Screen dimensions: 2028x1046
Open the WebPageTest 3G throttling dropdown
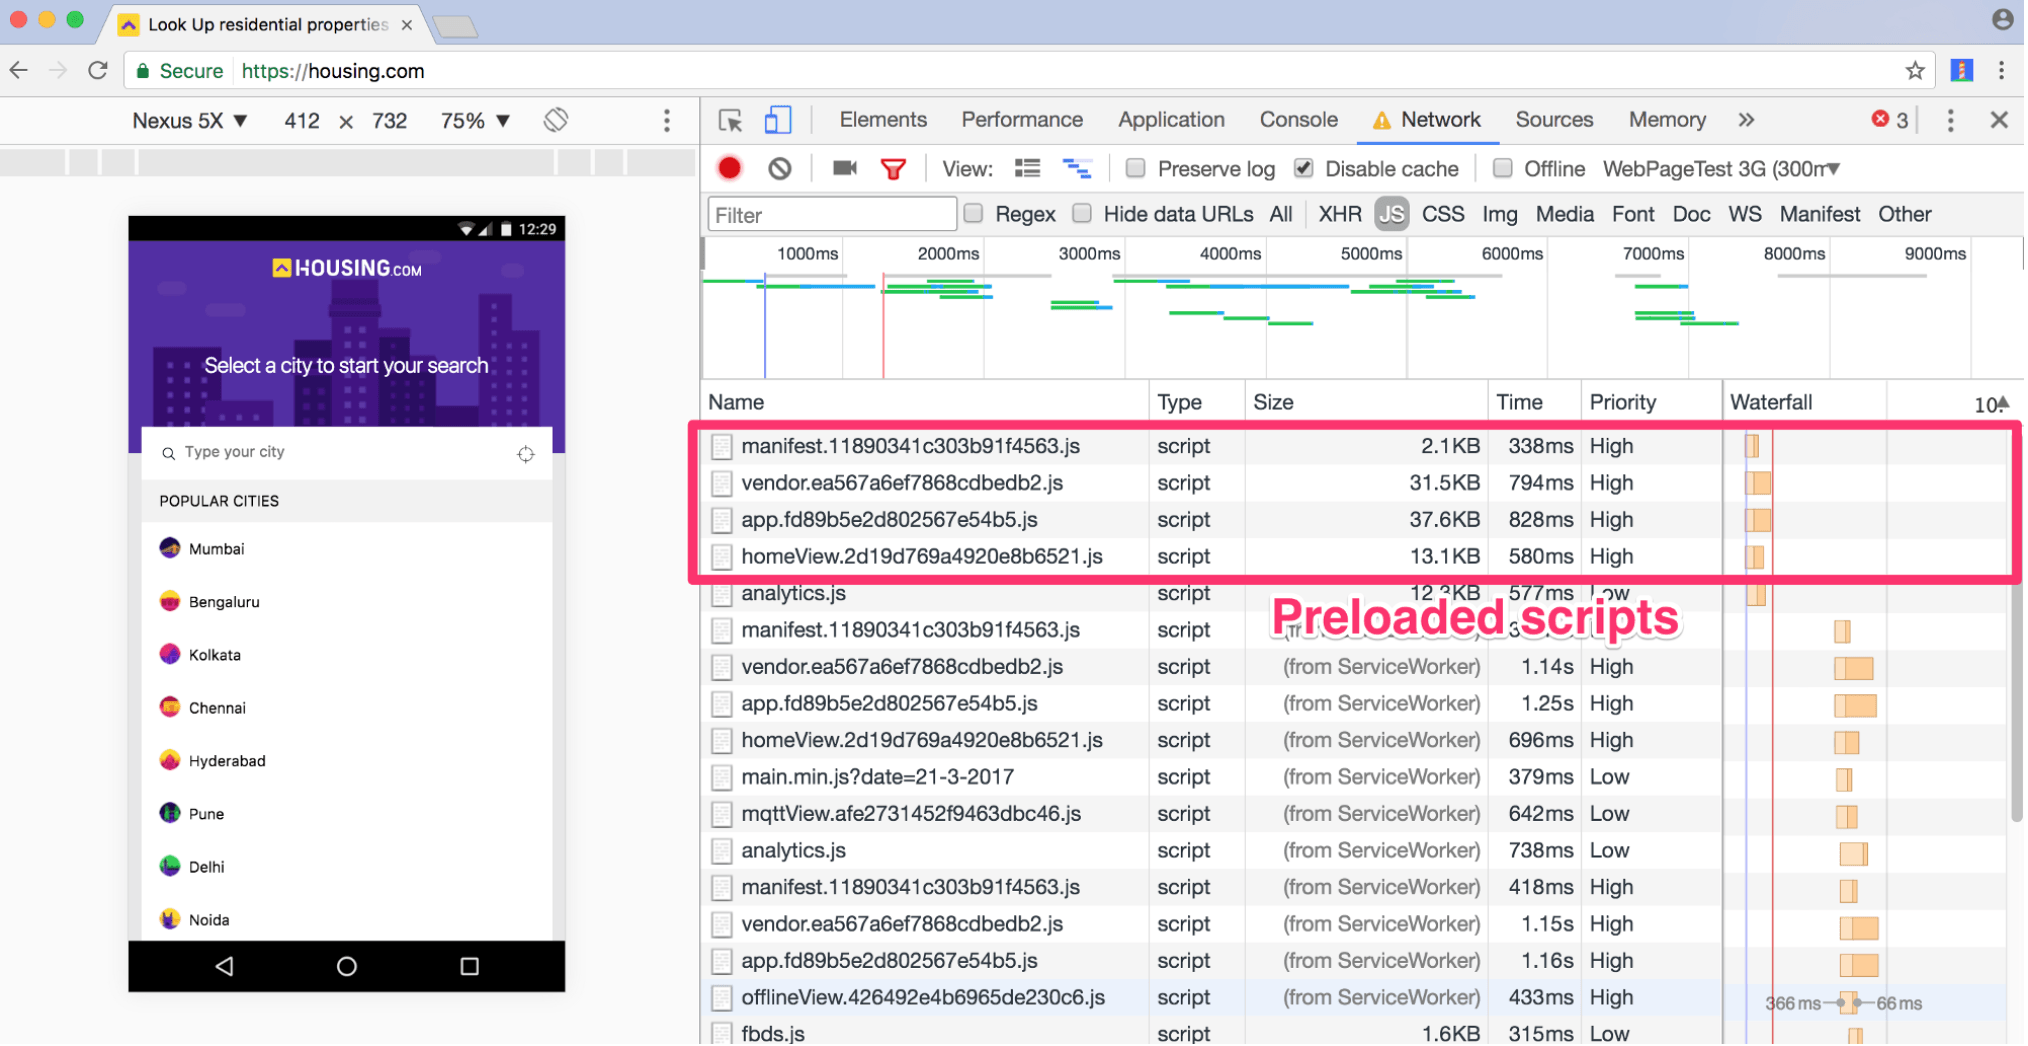(x=1722, y=169)
